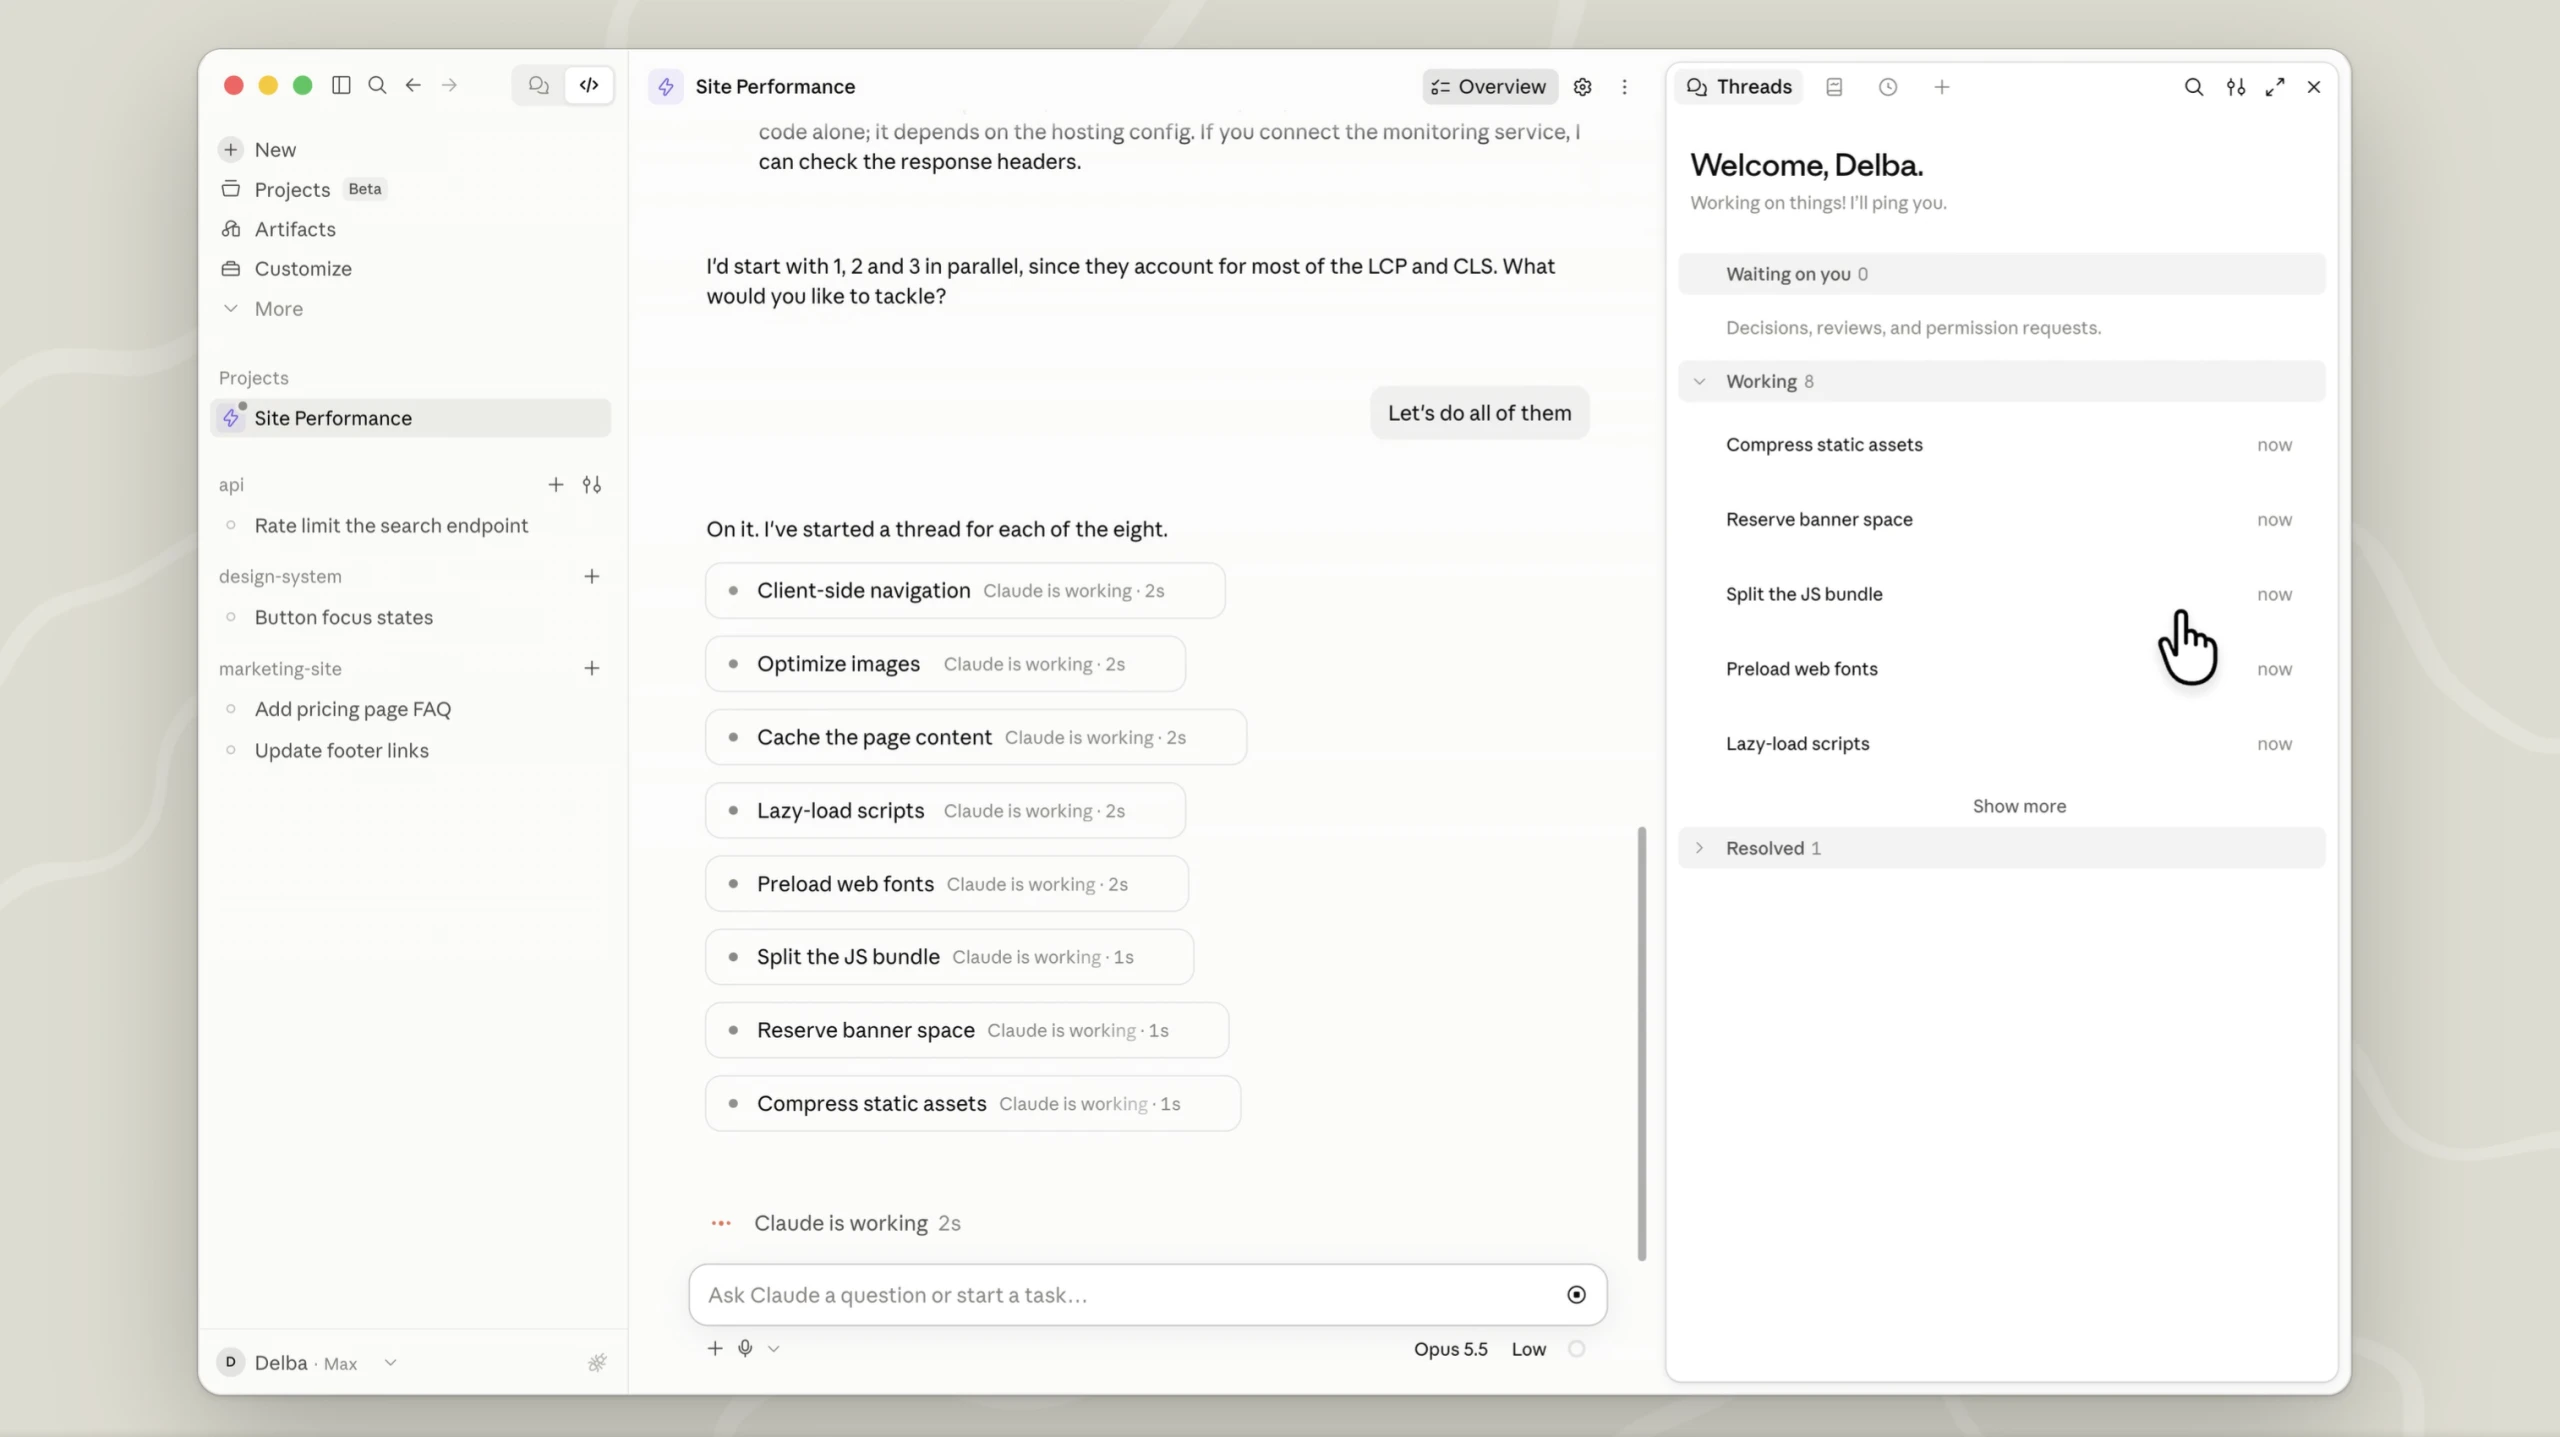This screenshot has width=2560, height=1437.
Task: Open Client-side navigation thread card
Action: pyautogui.click(x=965, y=591)
